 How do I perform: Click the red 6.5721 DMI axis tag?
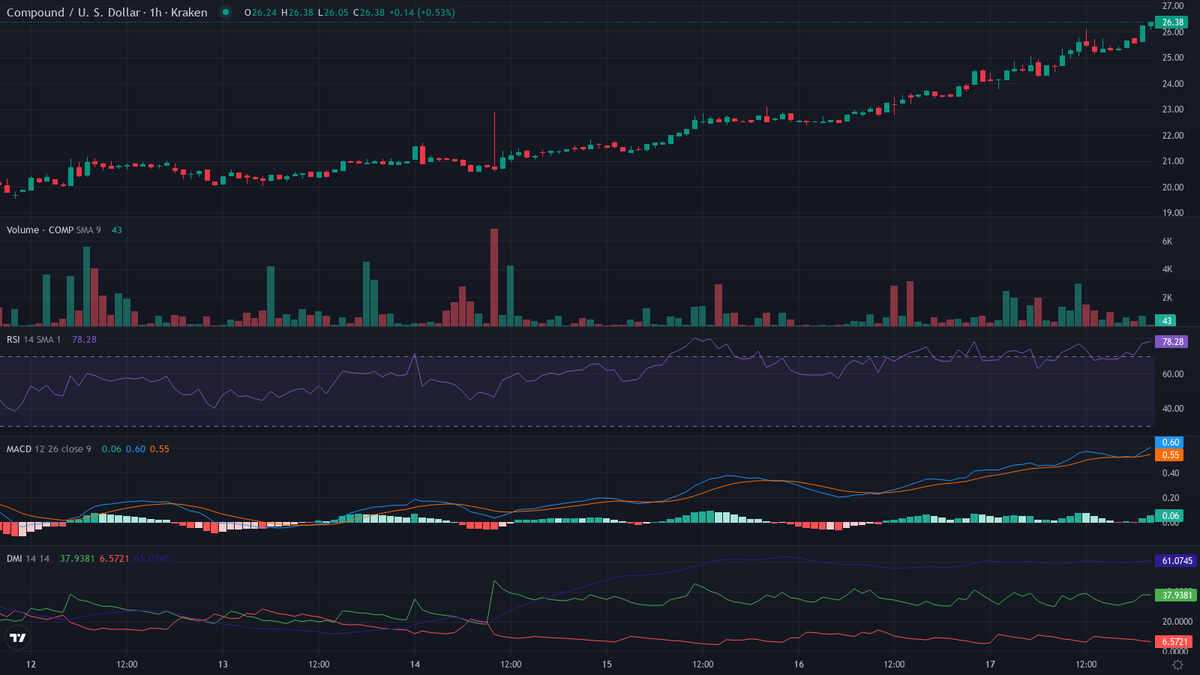pos(1174,641)
